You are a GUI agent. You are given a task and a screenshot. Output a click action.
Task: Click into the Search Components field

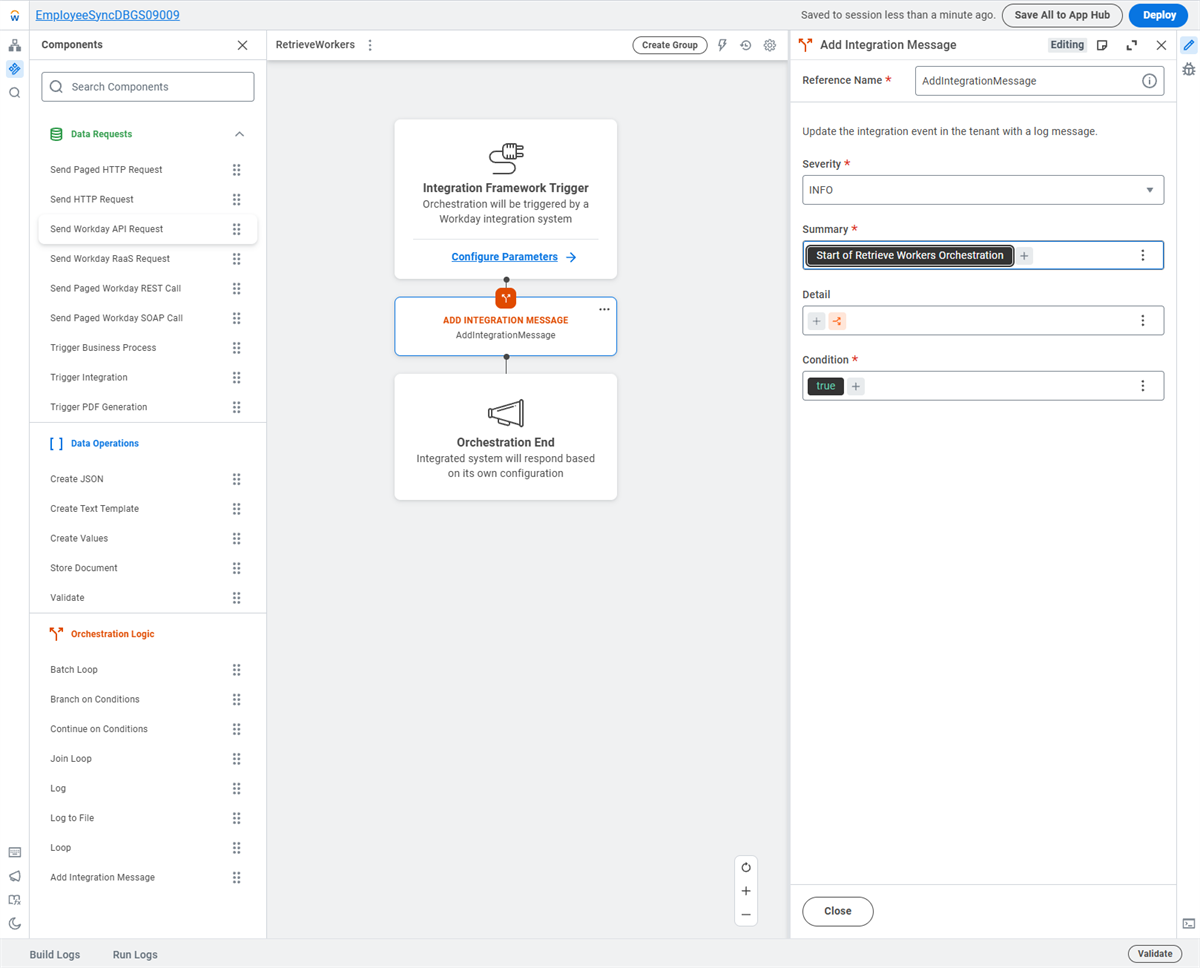pyautogui.click(x=148, y=87)
